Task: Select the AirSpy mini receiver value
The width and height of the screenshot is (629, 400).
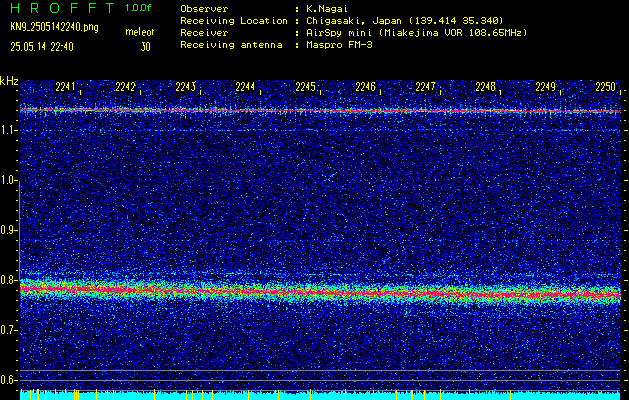Action: (x=417, y=32)
